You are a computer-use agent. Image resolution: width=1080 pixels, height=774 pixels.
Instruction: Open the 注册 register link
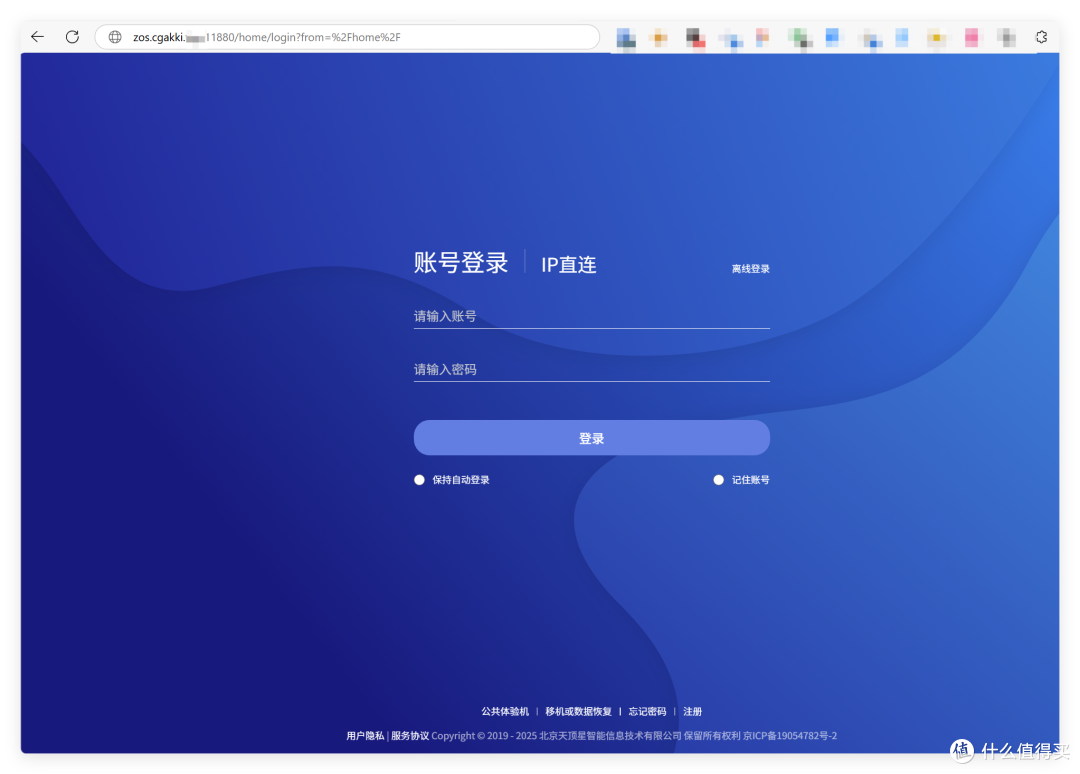(x=693, y=711)
